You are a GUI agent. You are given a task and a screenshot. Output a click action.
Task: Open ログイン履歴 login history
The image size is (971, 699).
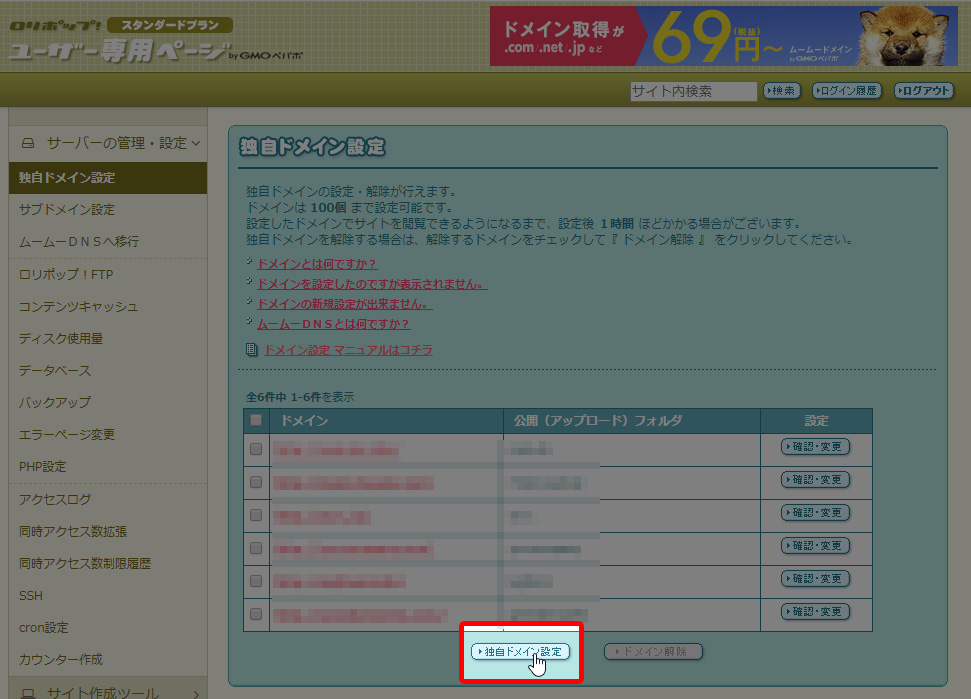coord(846,91)
